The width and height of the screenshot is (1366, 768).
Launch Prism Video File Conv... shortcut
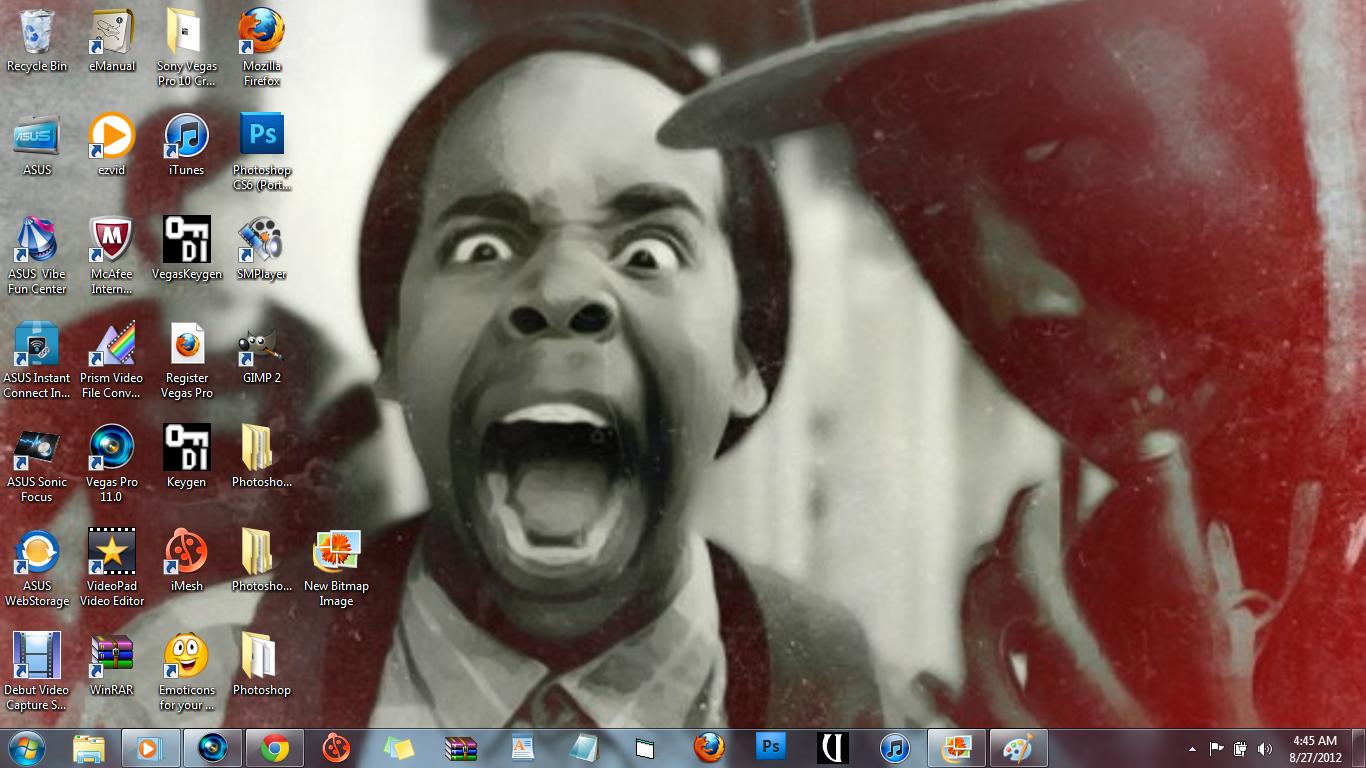tap(112, 360)
